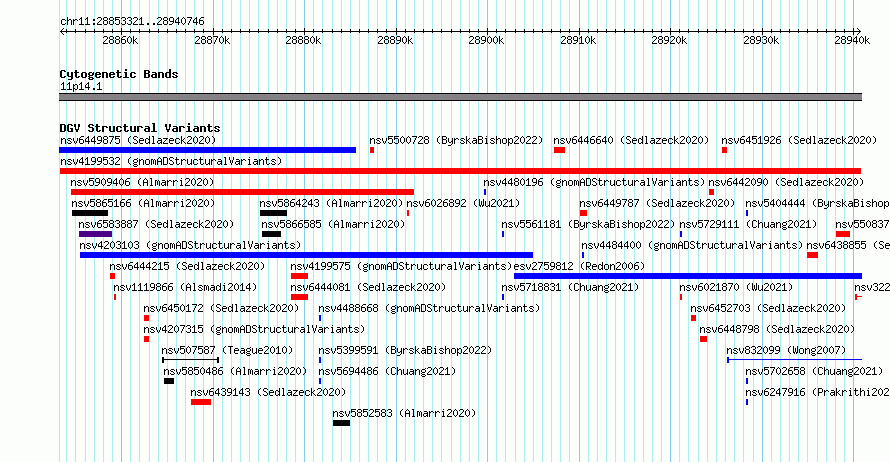
Task: Open nsv4480196 (gnomADStructuralVariants) variant
Action: [x=594, y=182]
